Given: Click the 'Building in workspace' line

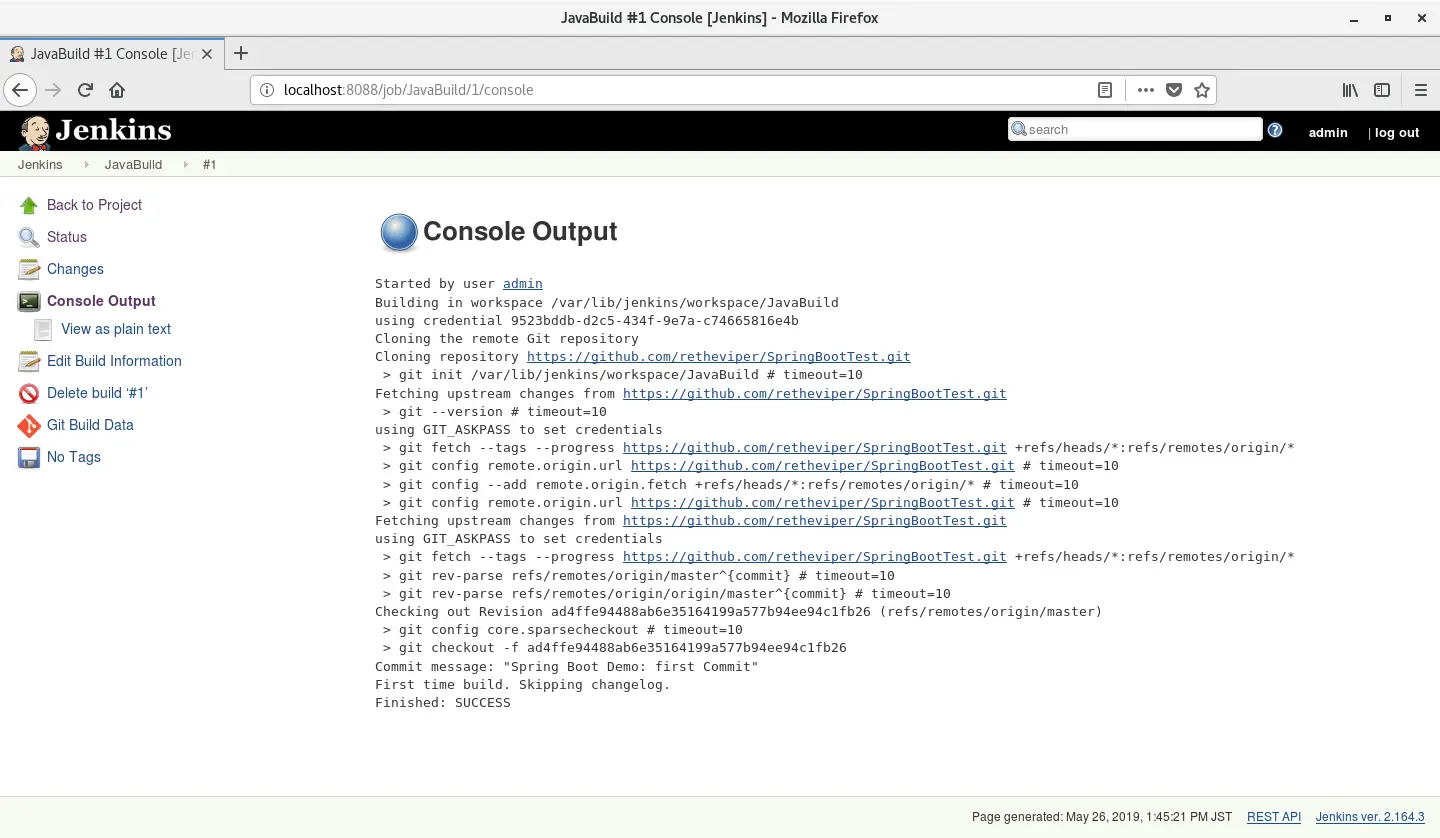Looking at the screenshot, I should point(607,302).
